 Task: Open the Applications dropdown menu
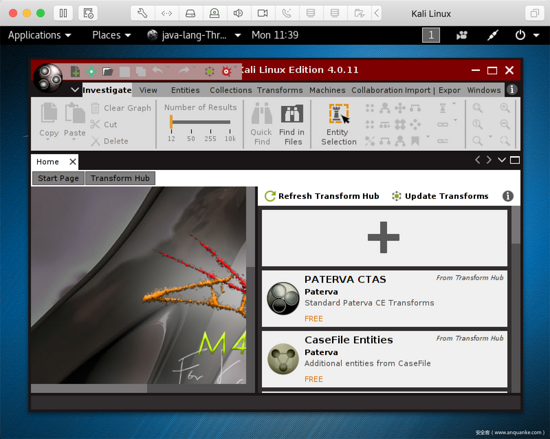(39, 35)
